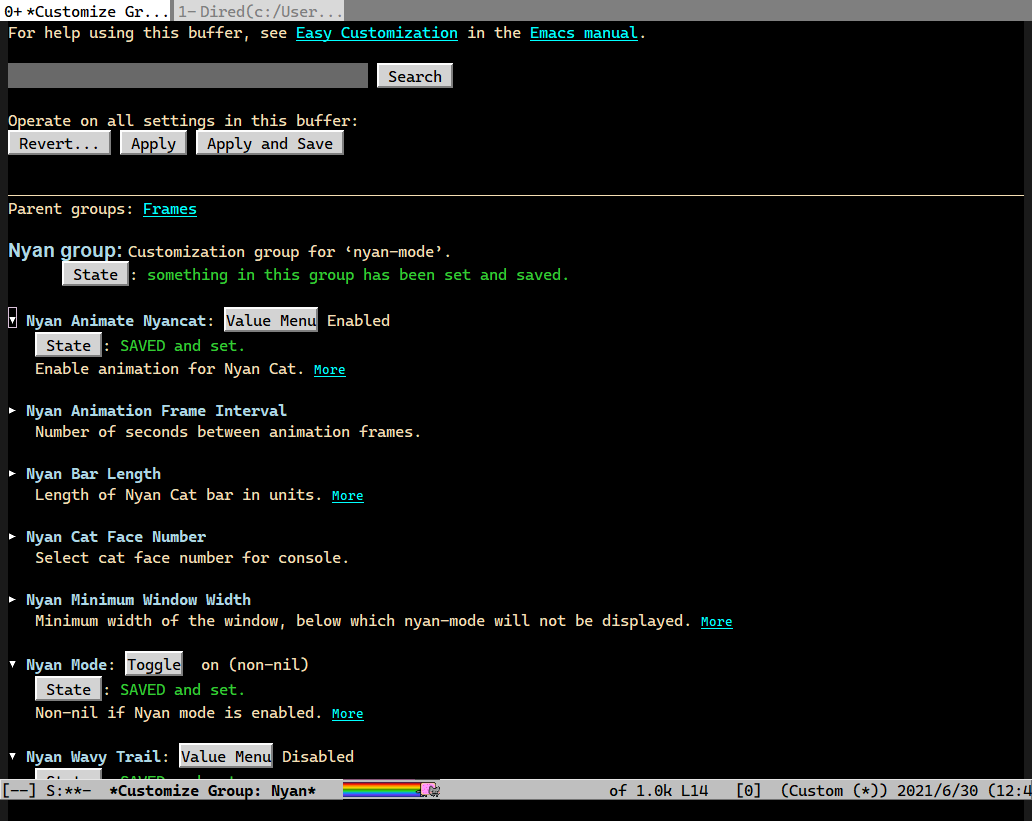Screen dimensions: 1032x821
Task: Click the 2021/6/30 date in mode line
Action: coord(937,791)
